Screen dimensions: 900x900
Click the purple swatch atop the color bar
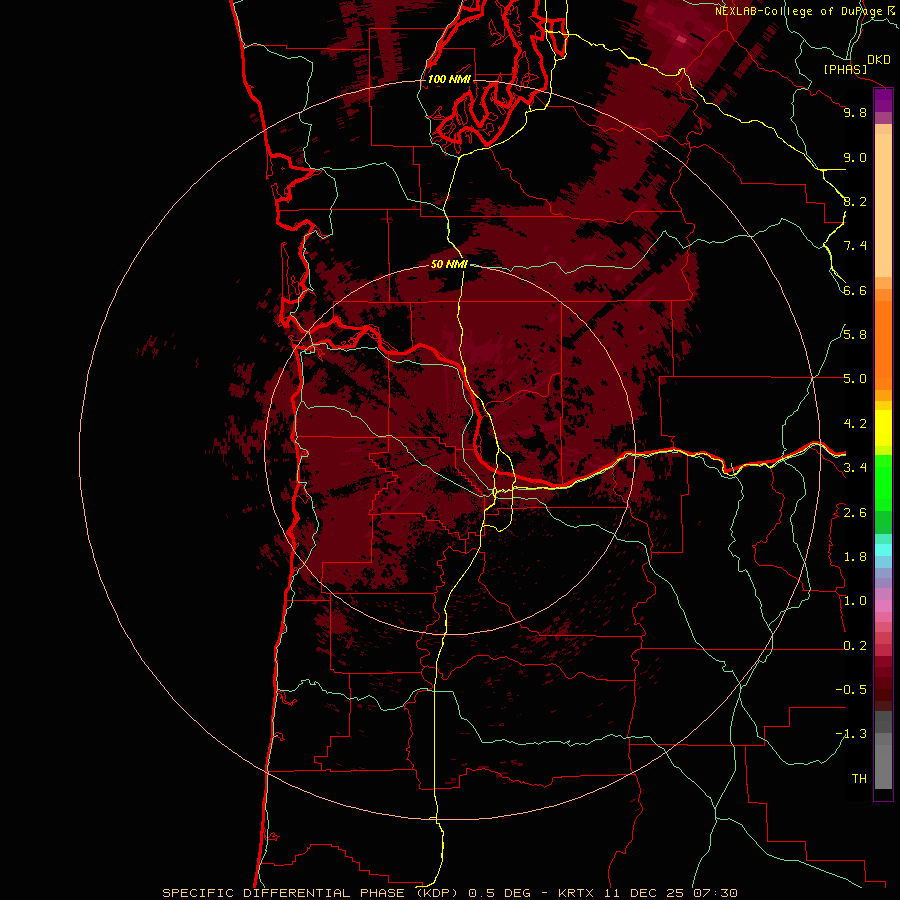883,101
